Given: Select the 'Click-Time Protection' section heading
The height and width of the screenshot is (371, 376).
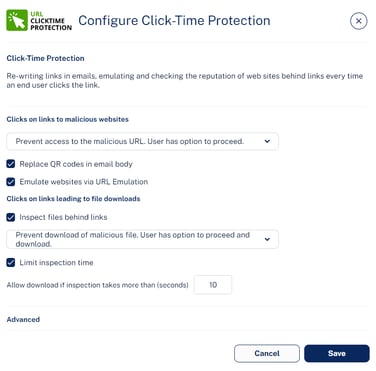Looking at the screenshot, I should tap(45, 58).
